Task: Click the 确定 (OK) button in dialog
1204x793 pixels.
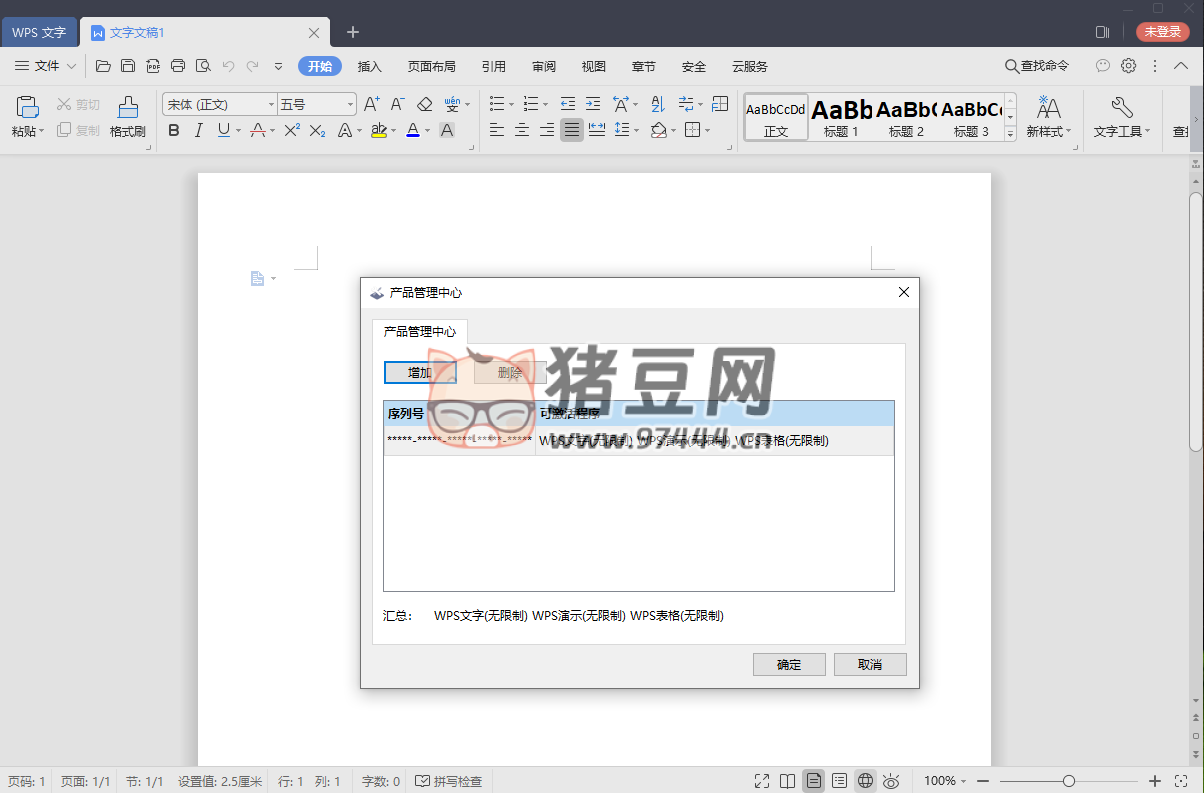Action: [x=789, y=664]
